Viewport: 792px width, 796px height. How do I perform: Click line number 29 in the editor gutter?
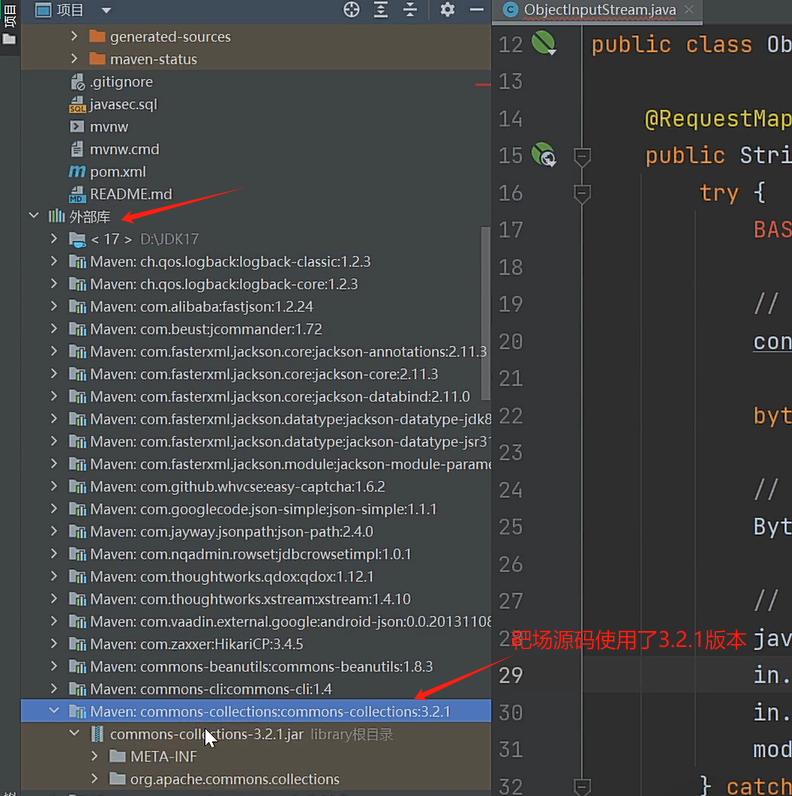[510, 674]
